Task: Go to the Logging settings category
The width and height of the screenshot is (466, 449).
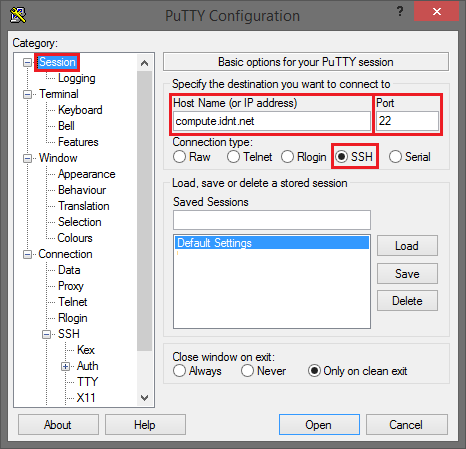Action: pyautogui.click(x=77, y=78)
